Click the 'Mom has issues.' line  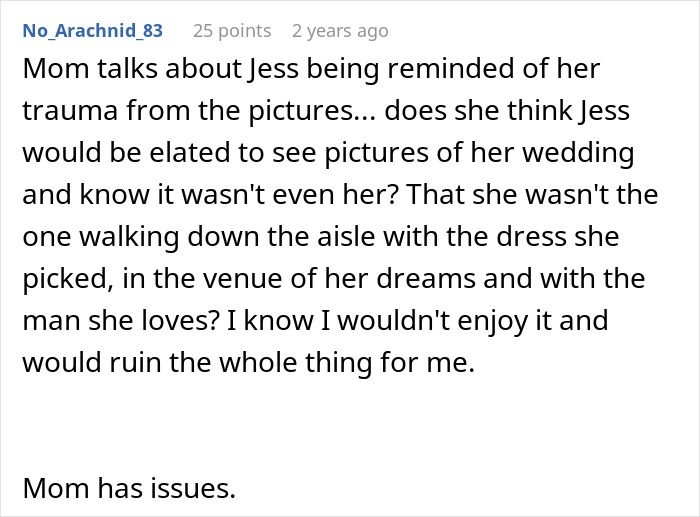[128, 489]
